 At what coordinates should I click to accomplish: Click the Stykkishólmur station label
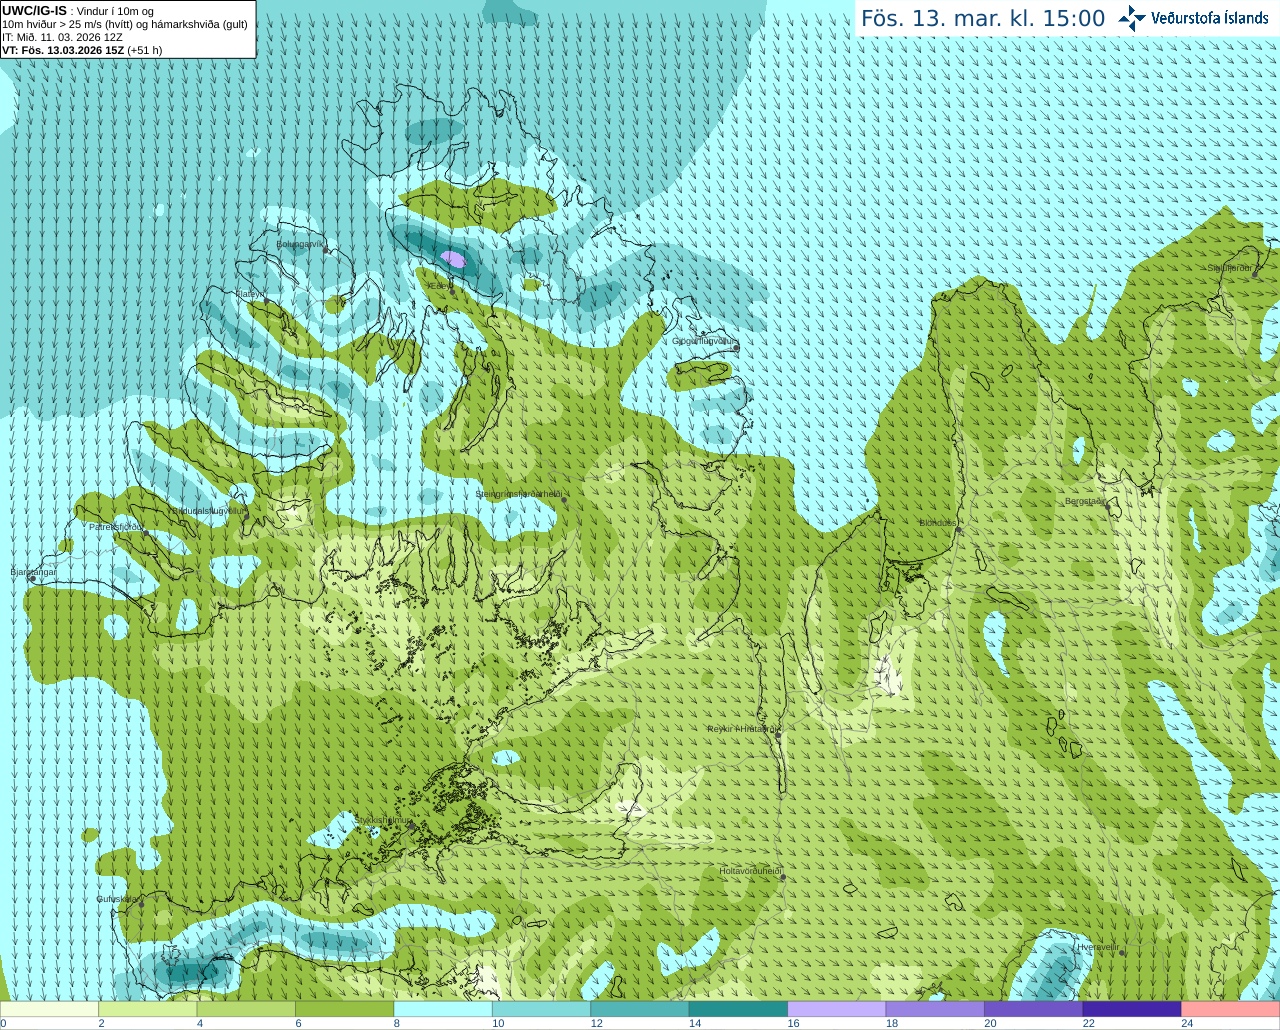(382, 820)
